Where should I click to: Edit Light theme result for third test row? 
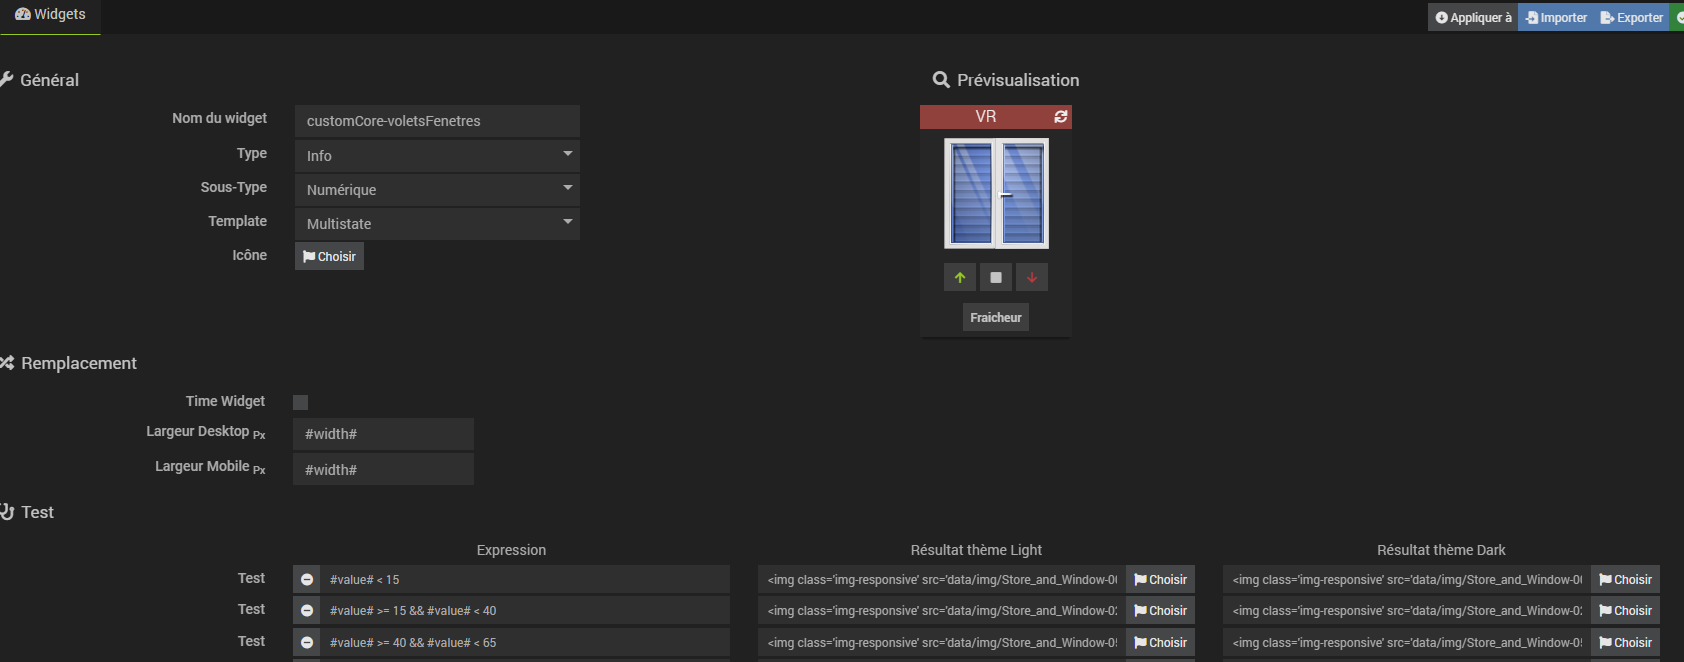coord(942,642)
